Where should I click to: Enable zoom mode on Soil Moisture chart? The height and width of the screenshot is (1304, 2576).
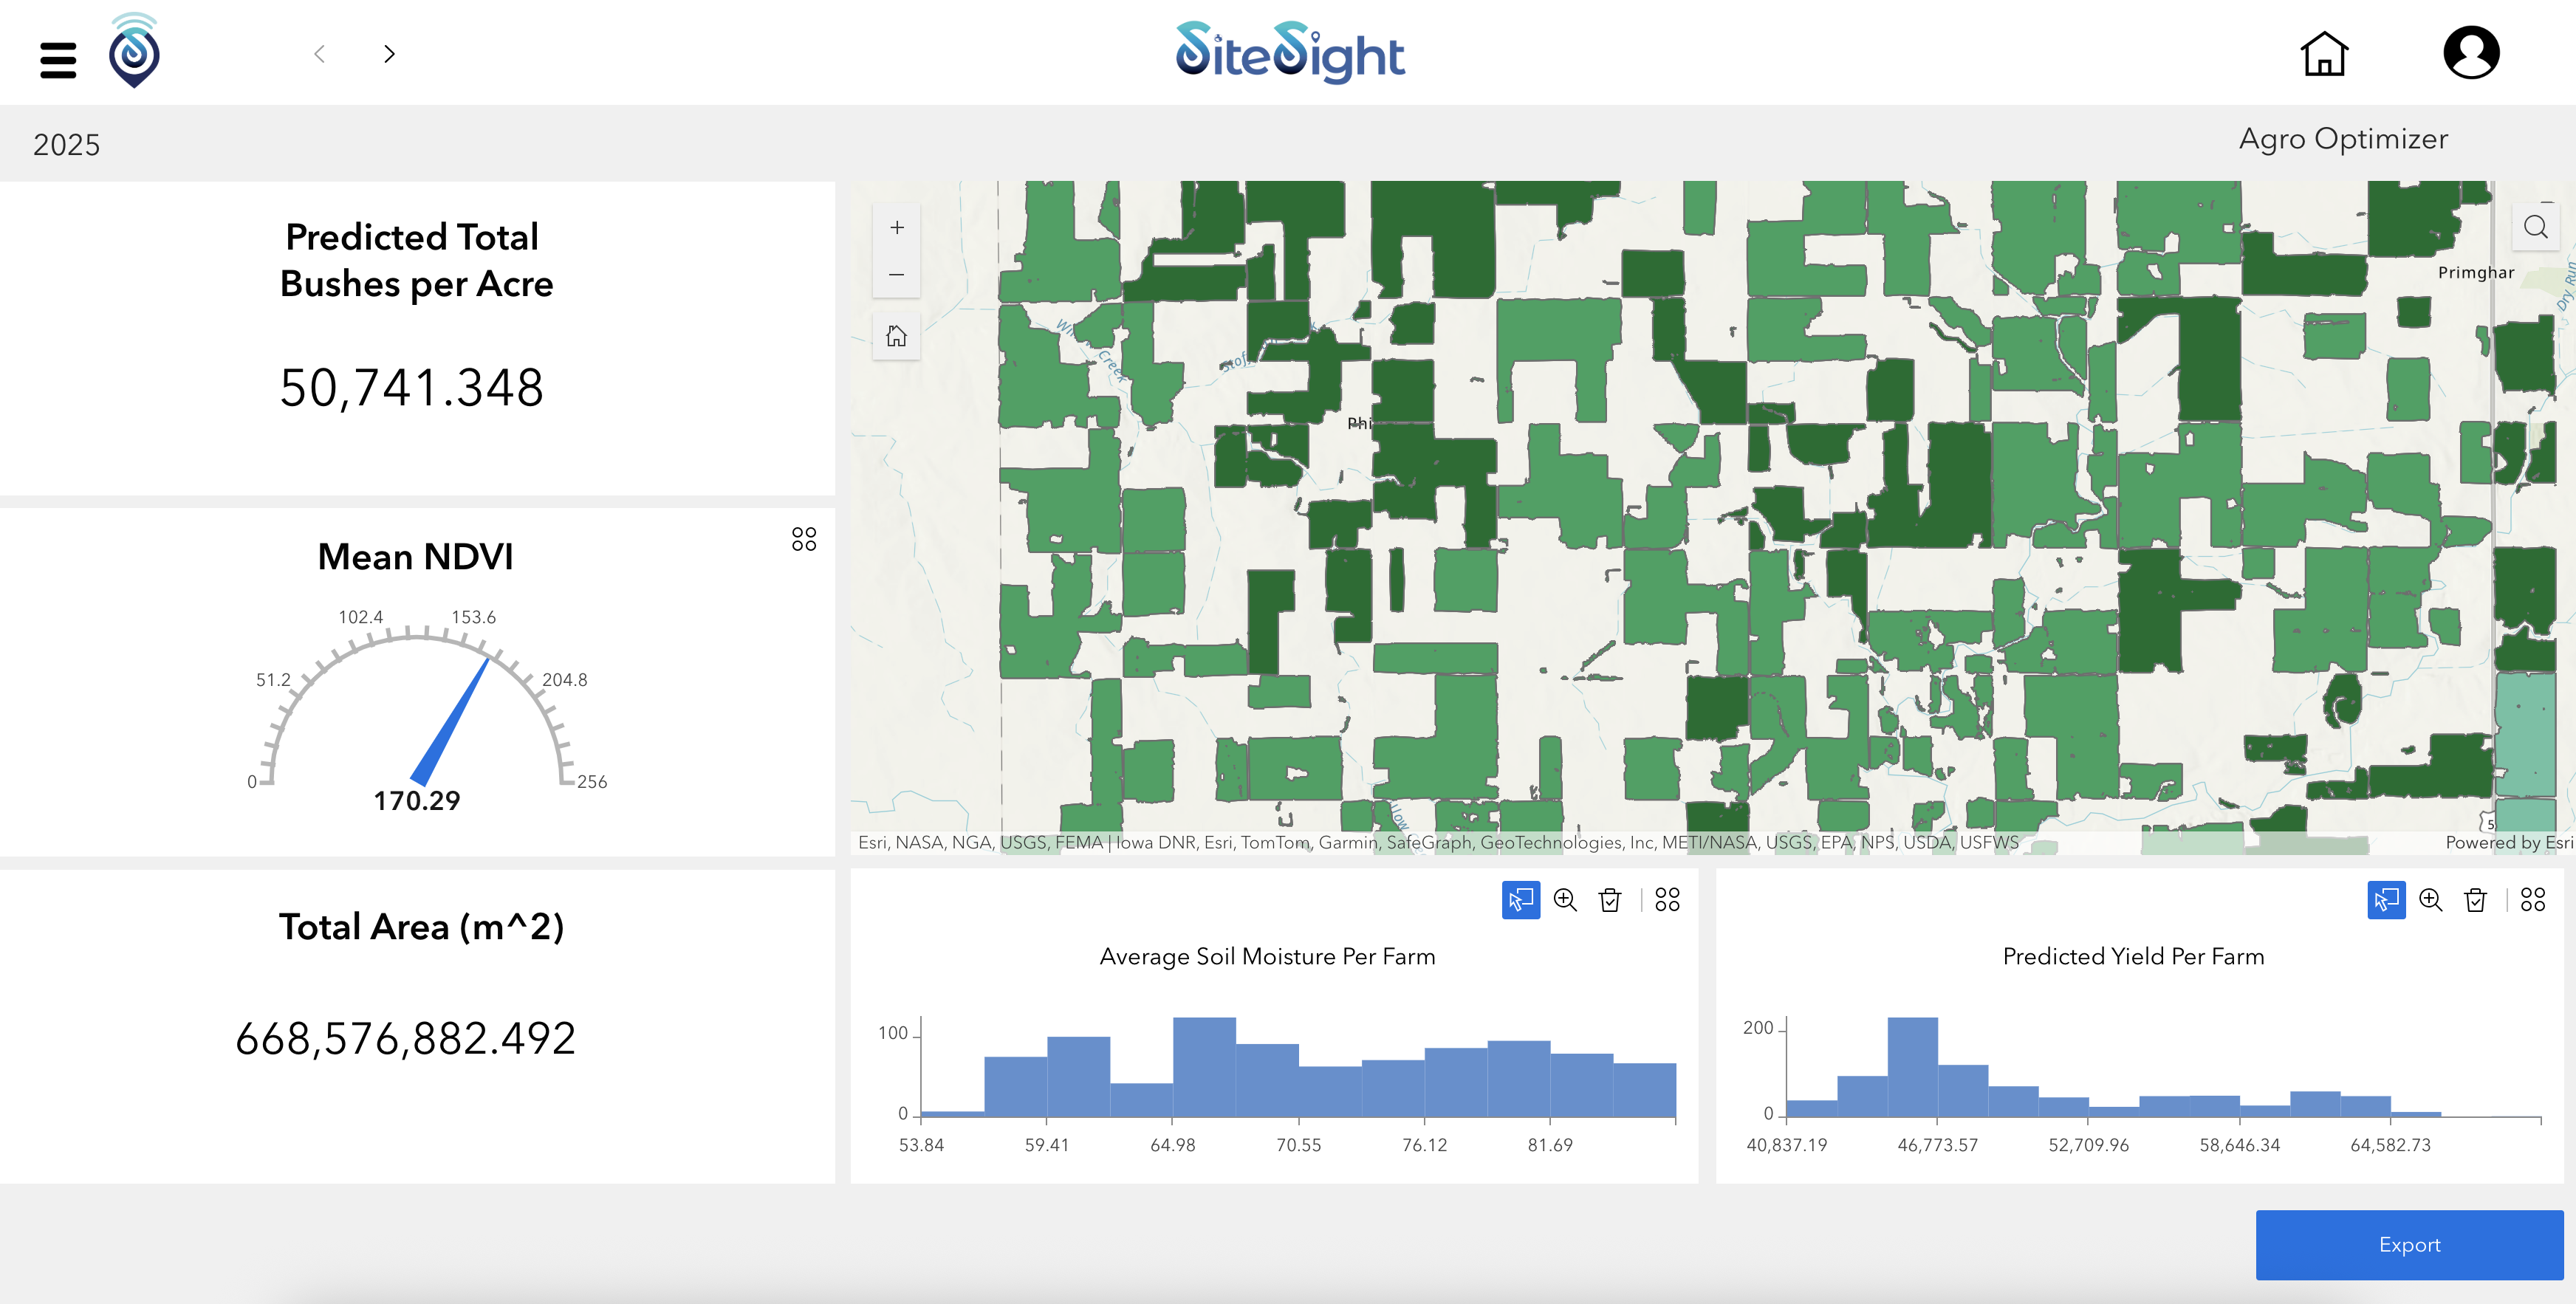1565,900
